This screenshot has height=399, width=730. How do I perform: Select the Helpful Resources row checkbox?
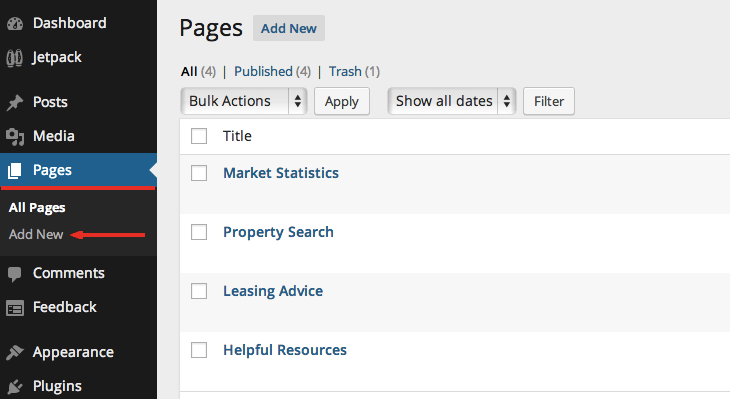199,350
